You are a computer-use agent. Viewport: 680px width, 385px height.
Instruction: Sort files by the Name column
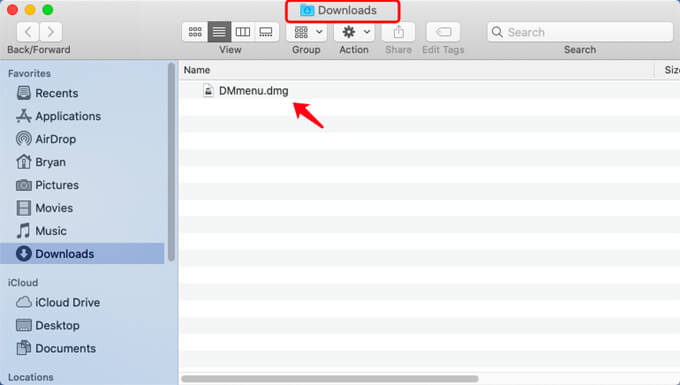(197, 70)
